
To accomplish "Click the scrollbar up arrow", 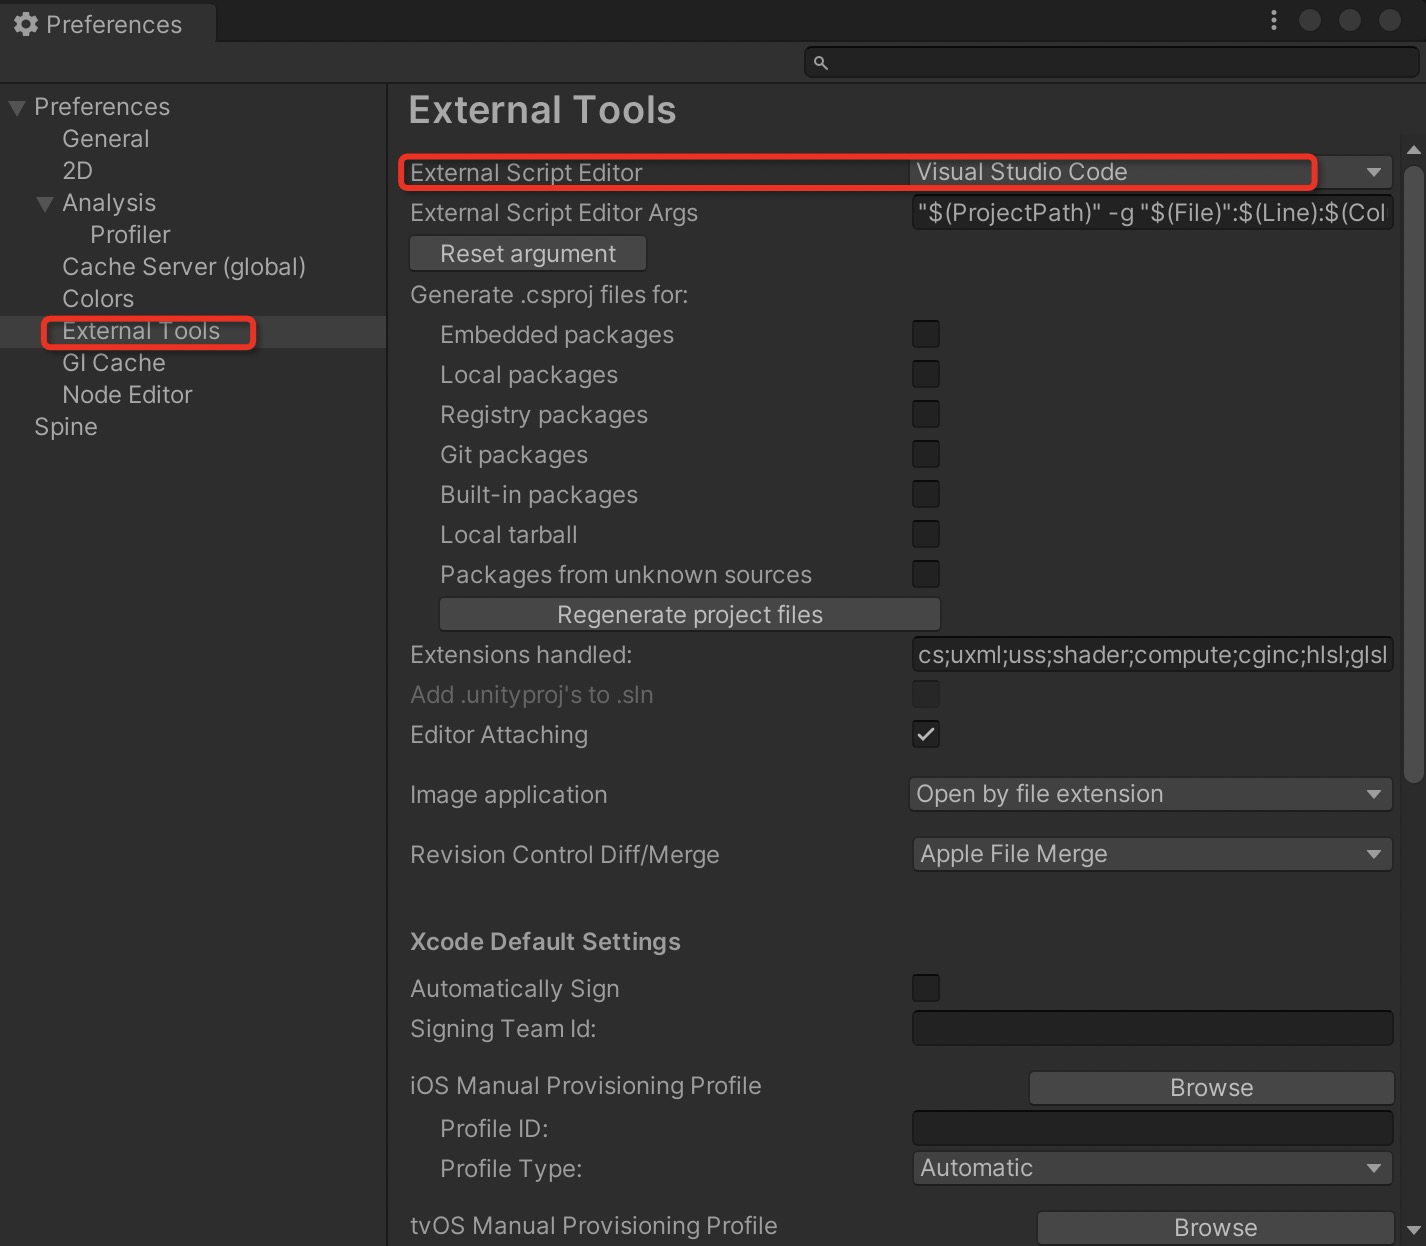I will tap(1413, 151).
